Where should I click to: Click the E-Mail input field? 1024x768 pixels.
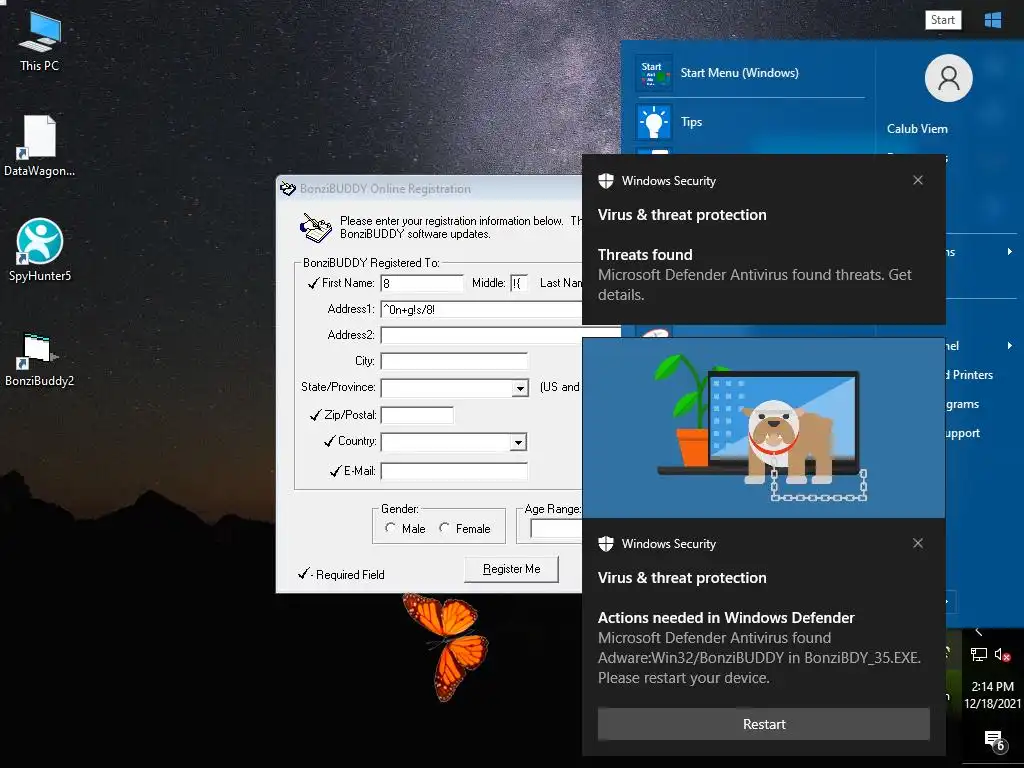pos(454,472)
